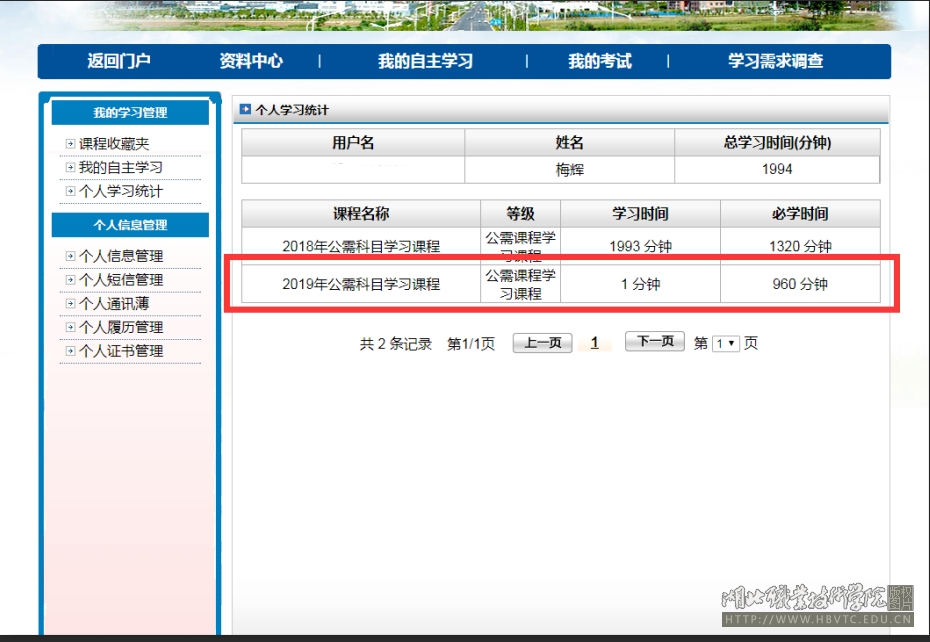
Task: Click the icon beside 个人信息管理 link
Action: point(70,256)
